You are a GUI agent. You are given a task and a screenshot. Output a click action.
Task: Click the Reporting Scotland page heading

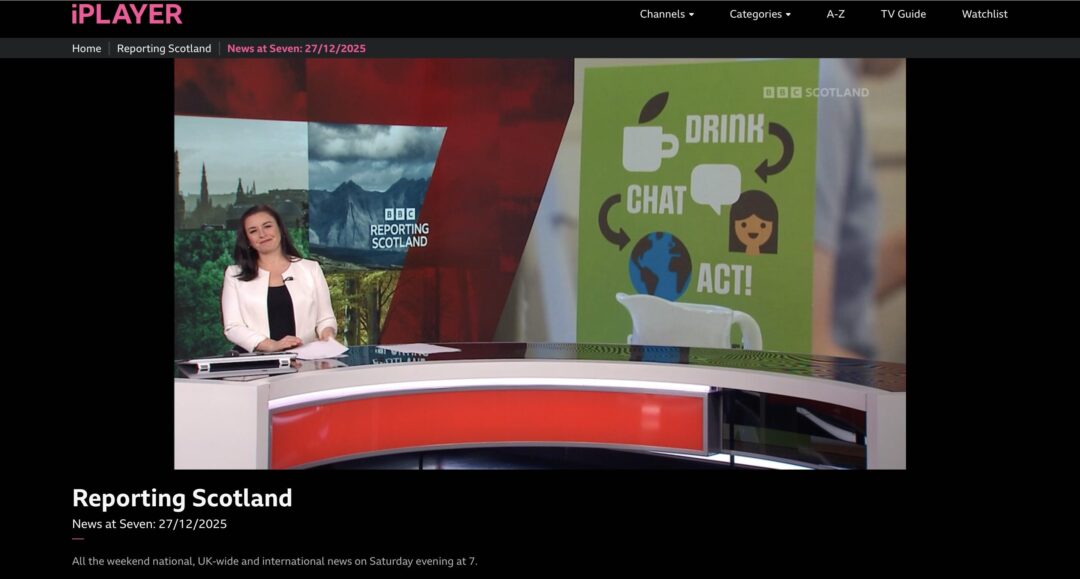tap(182, 498)
